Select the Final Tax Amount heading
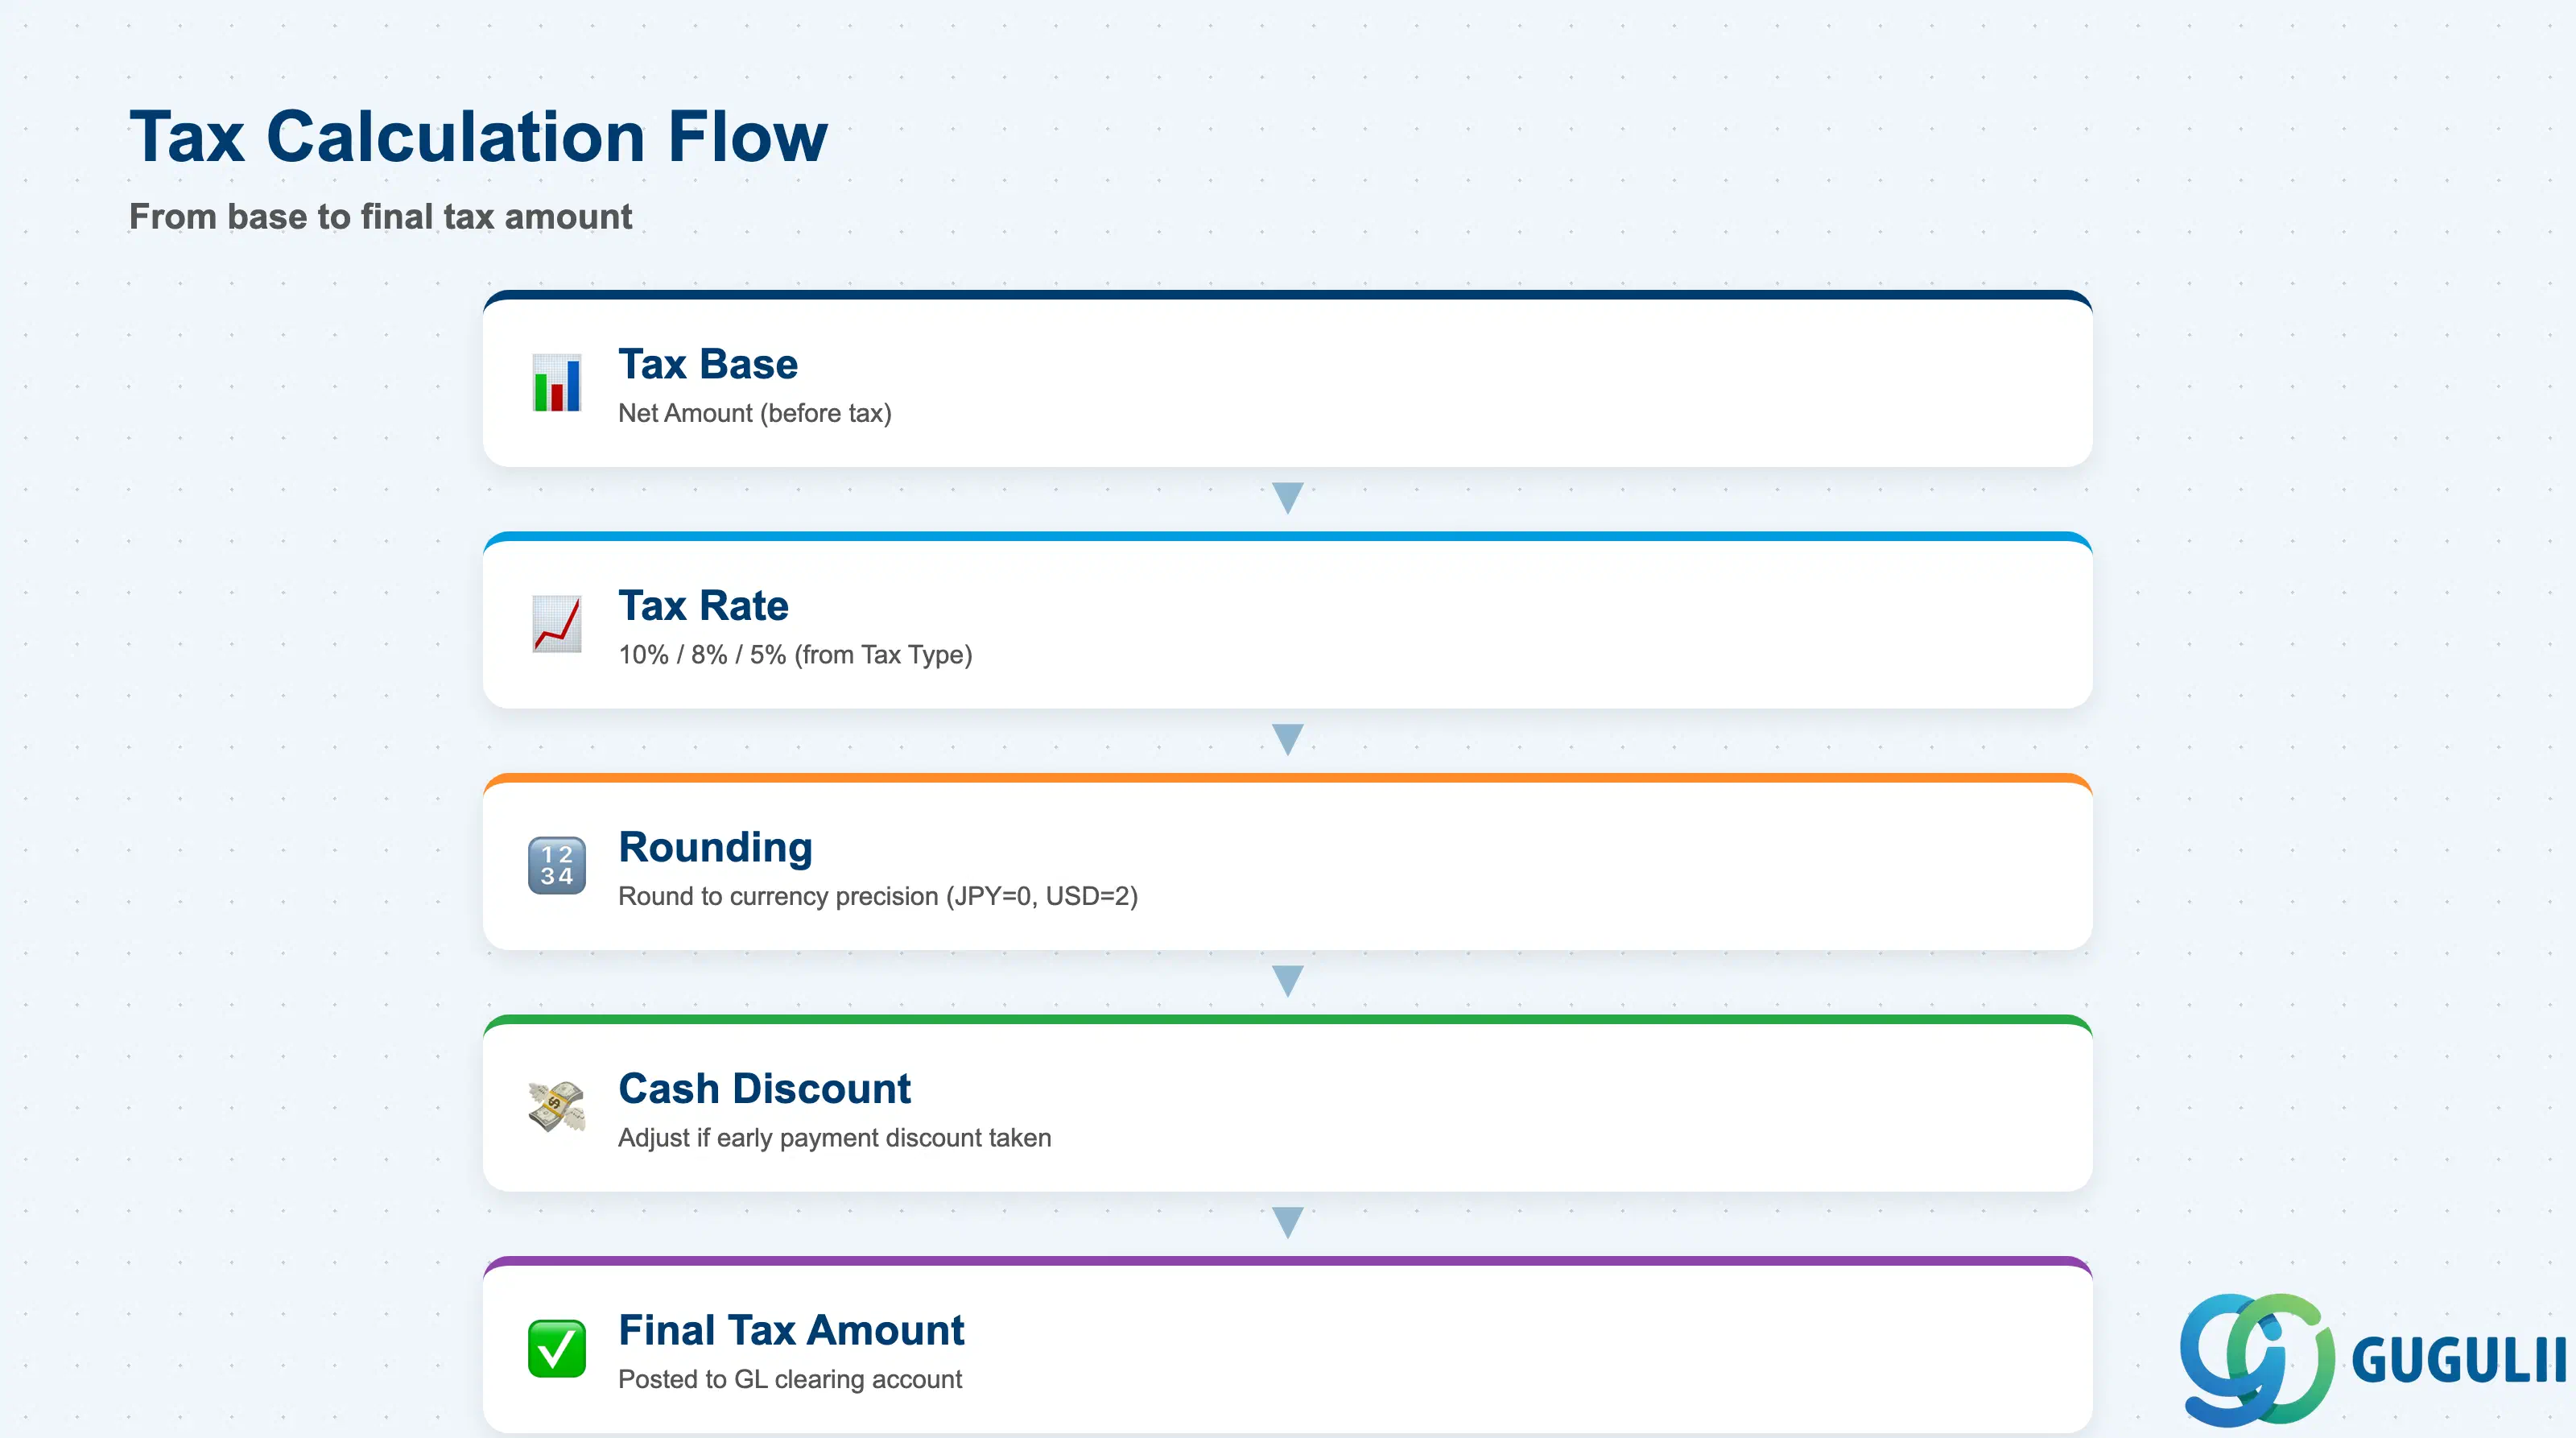2576x1438 pixels. coord(791,1330)
